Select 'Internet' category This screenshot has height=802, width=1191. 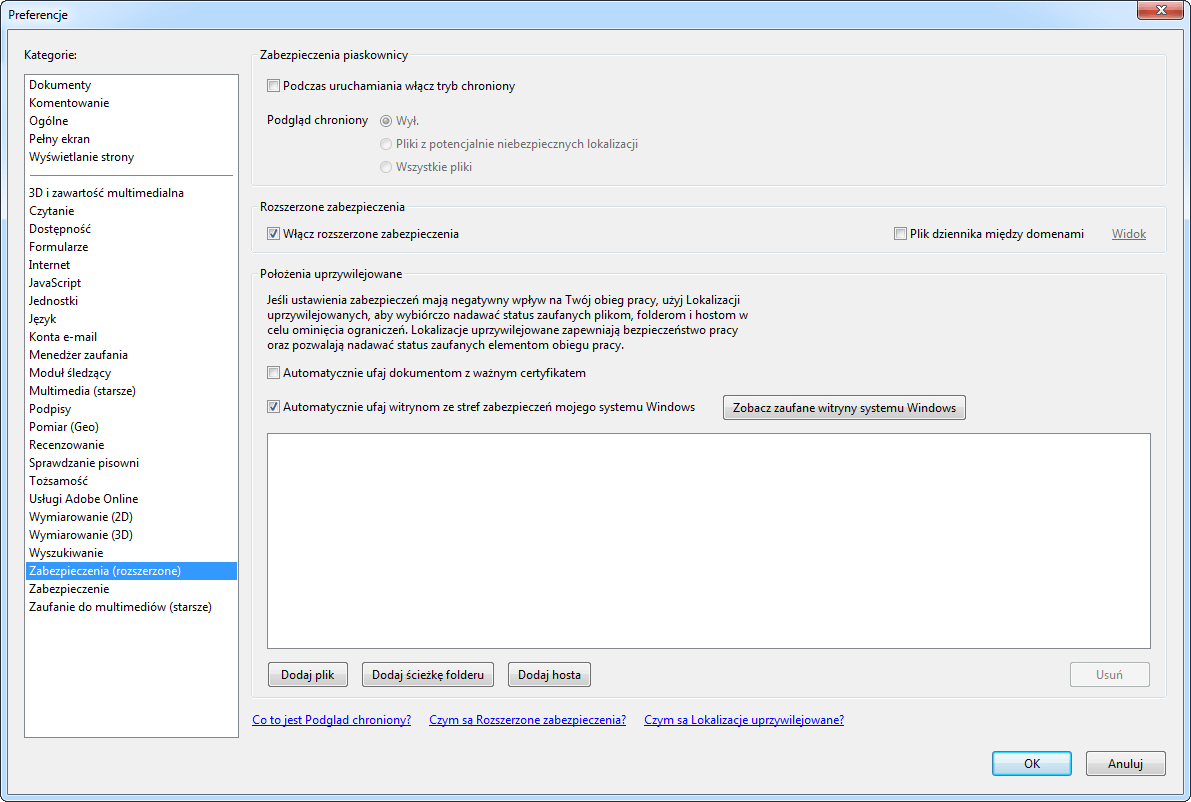point(131,265)
